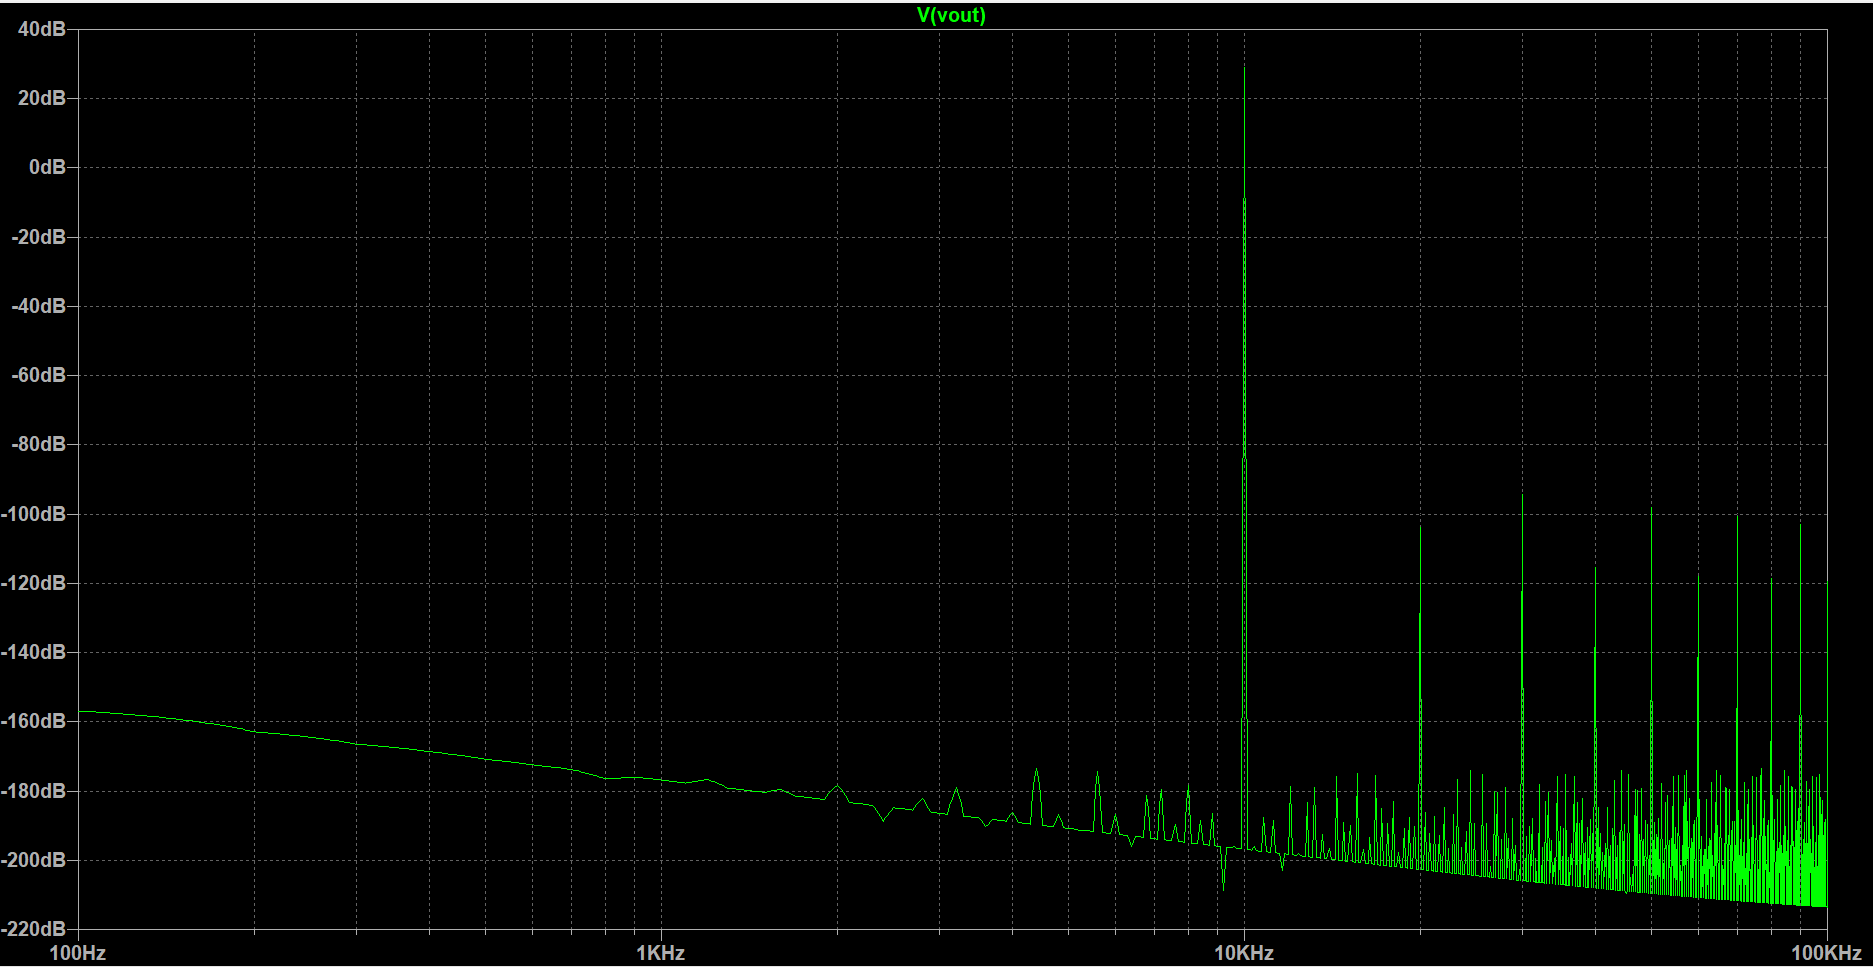Click the 1KHz frequency axis label

(661, 953)
